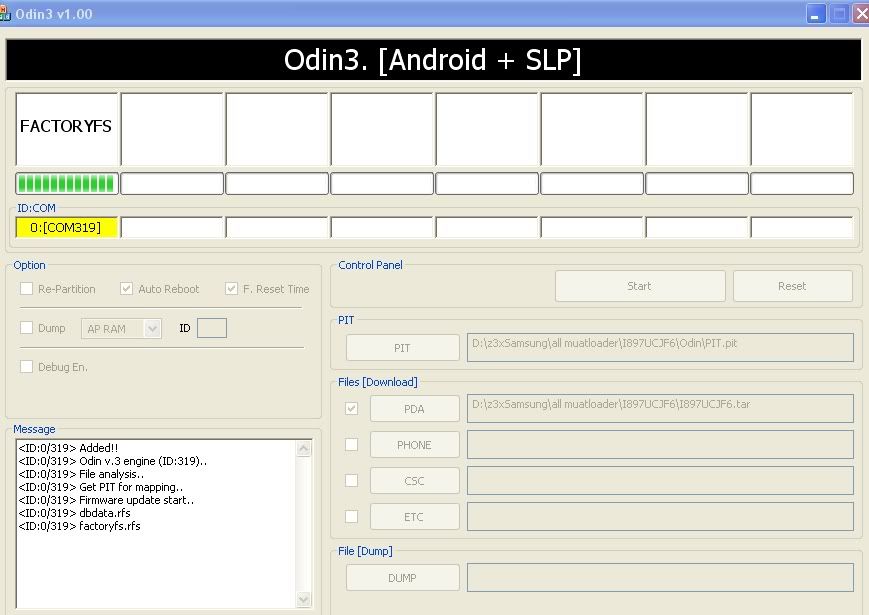
Task: Click the CSC file path field
Action: 660,480
